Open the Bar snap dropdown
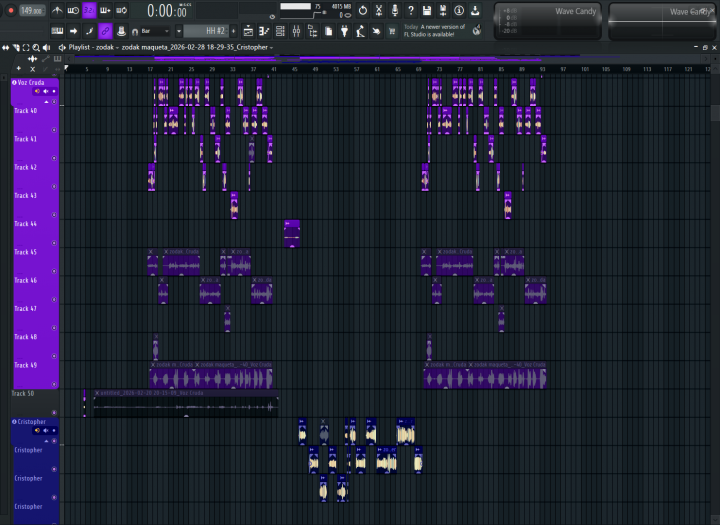This screenshot has height=525, width=720. click(158, 31)
